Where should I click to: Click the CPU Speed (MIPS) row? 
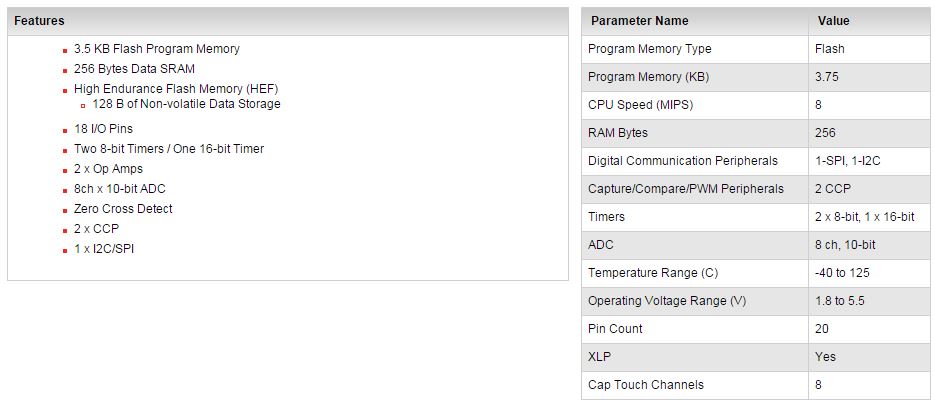pyautogui.click(x=756, y=105)
